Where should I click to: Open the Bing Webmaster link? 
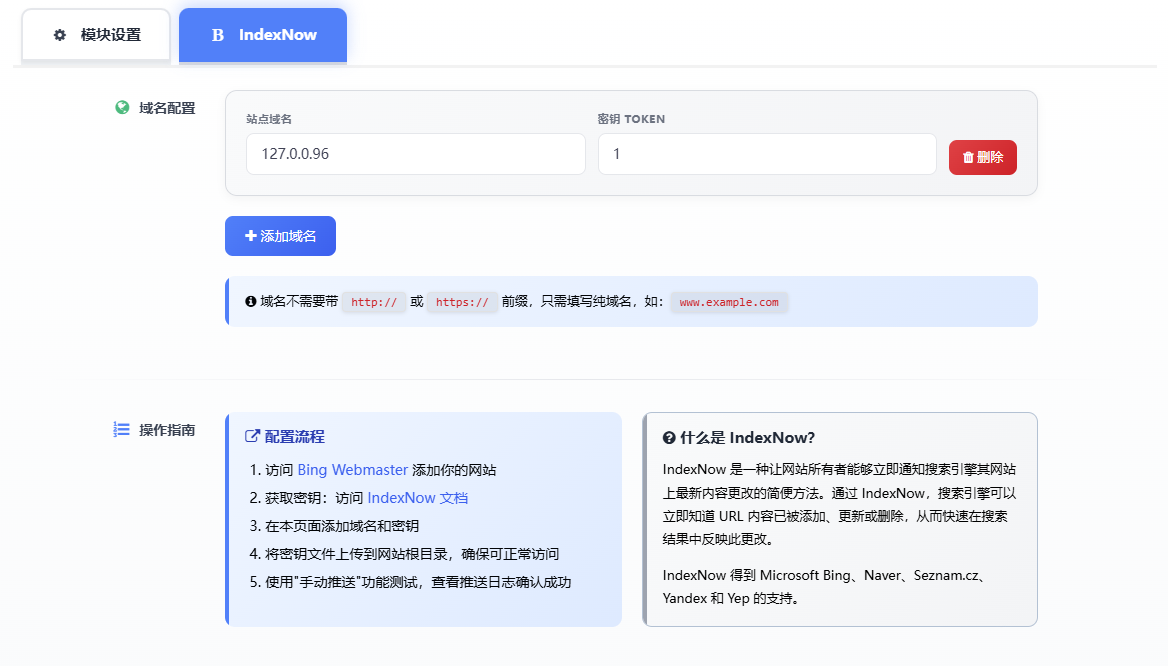(353, 470)
